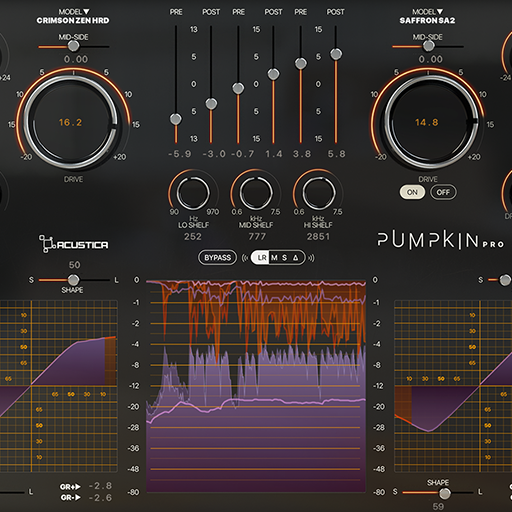Click the Crimson Zen HRD drive knob
Viewport: 512px width, 512px height.
point(71,122)
